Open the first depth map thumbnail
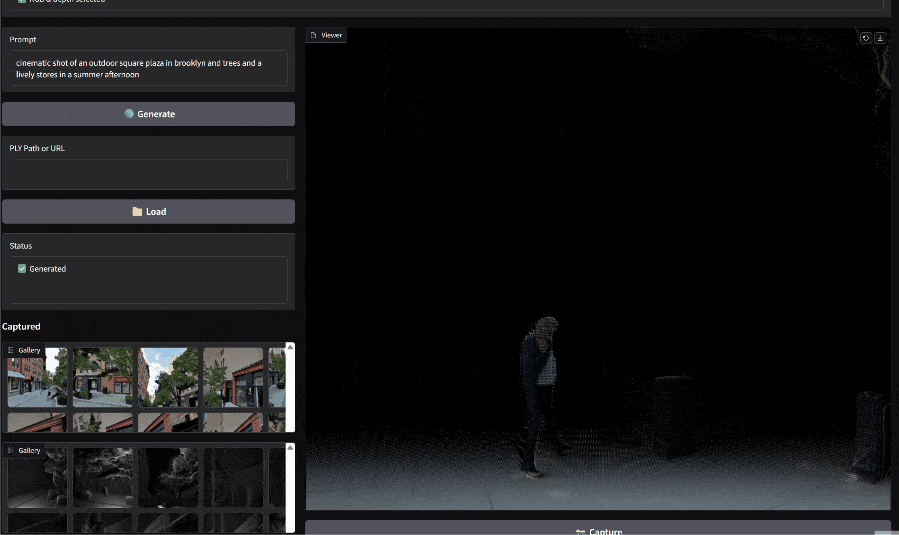 click(37, 478)
